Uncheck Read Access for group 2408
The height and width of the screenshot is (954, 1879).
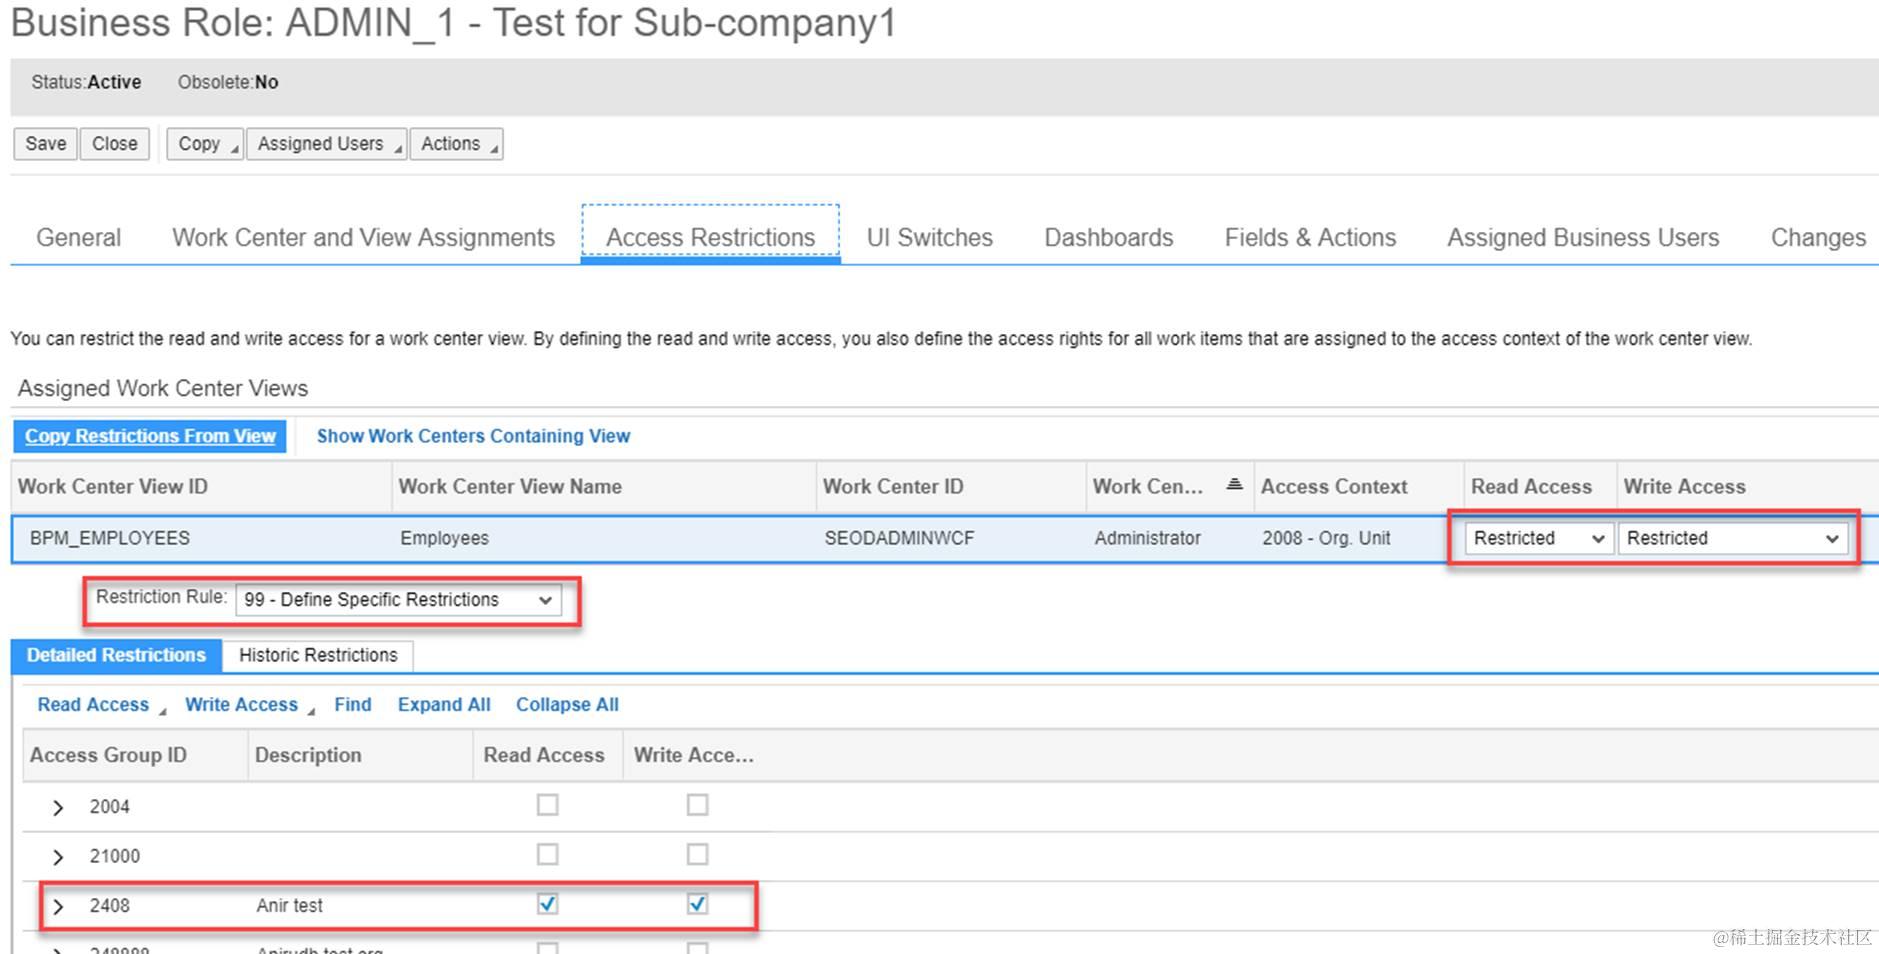tap(547, 904)
